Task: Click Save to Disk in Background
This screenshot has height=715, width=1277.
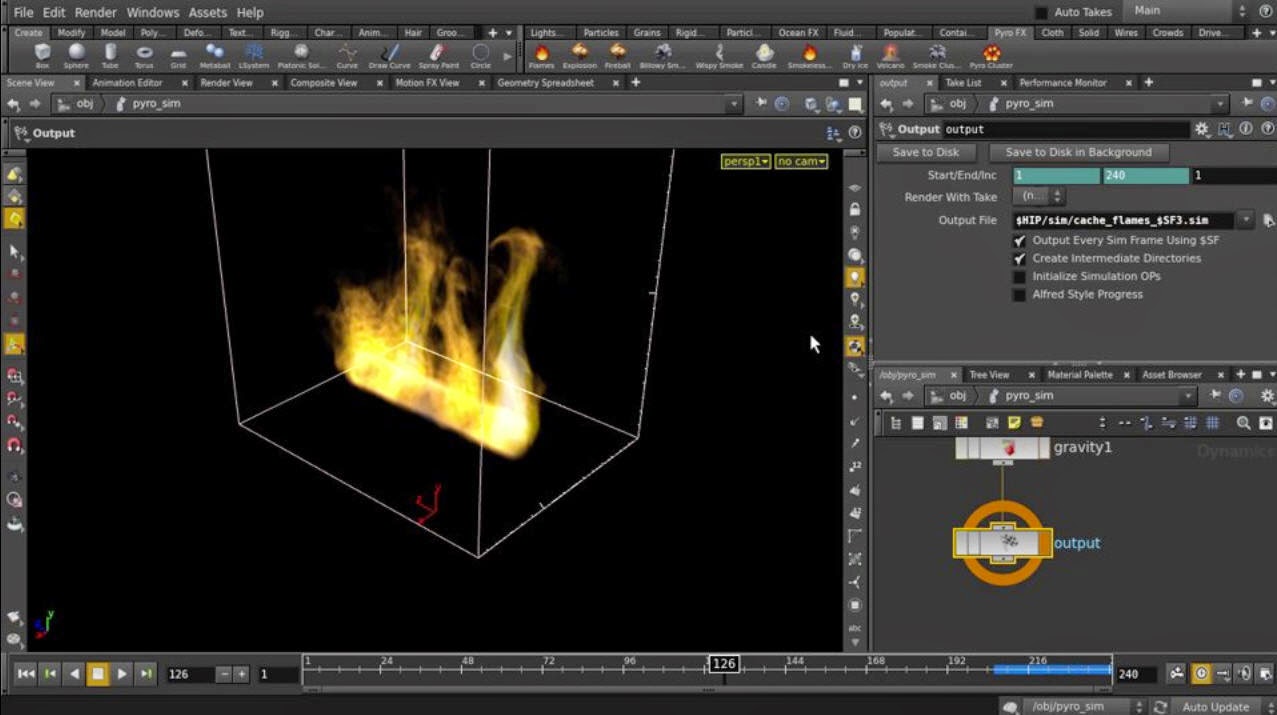Action: click(1078, 152)
